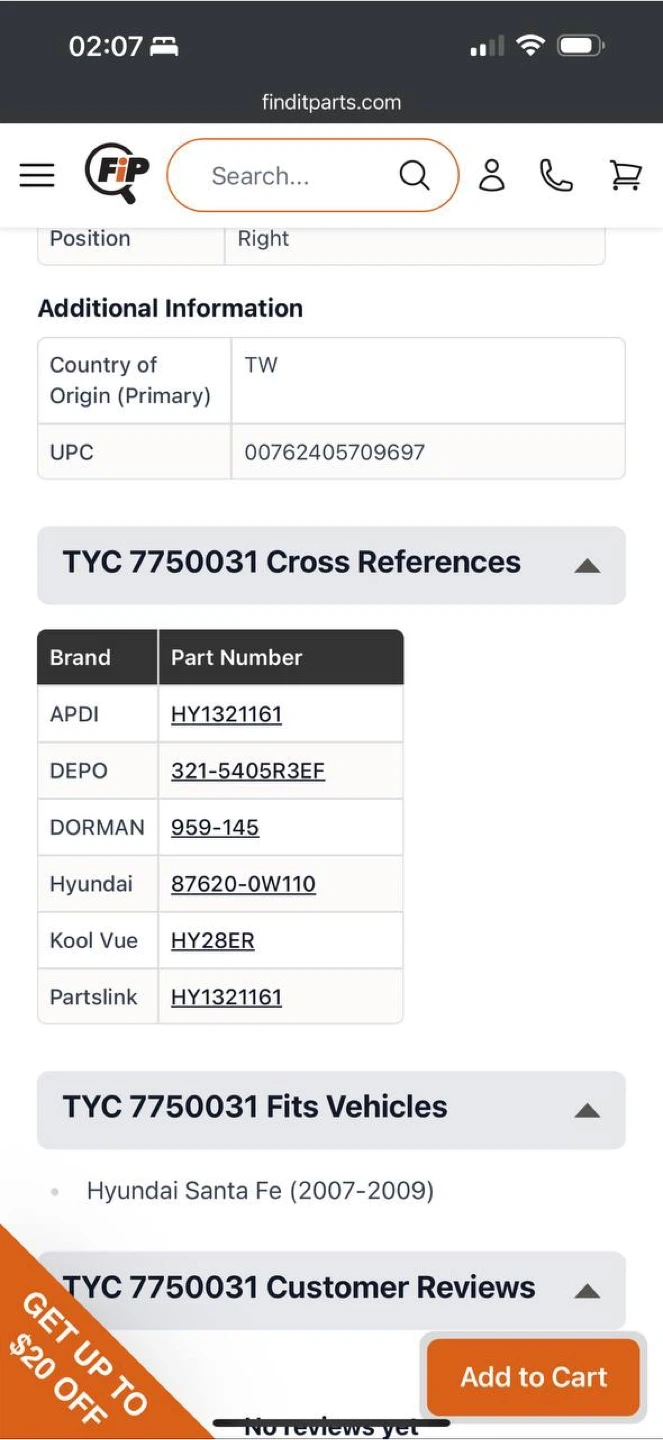Open the hamburger navigation menu
Image resolution: width=663 pixels, height=1440 pixels.
point(37,176)
